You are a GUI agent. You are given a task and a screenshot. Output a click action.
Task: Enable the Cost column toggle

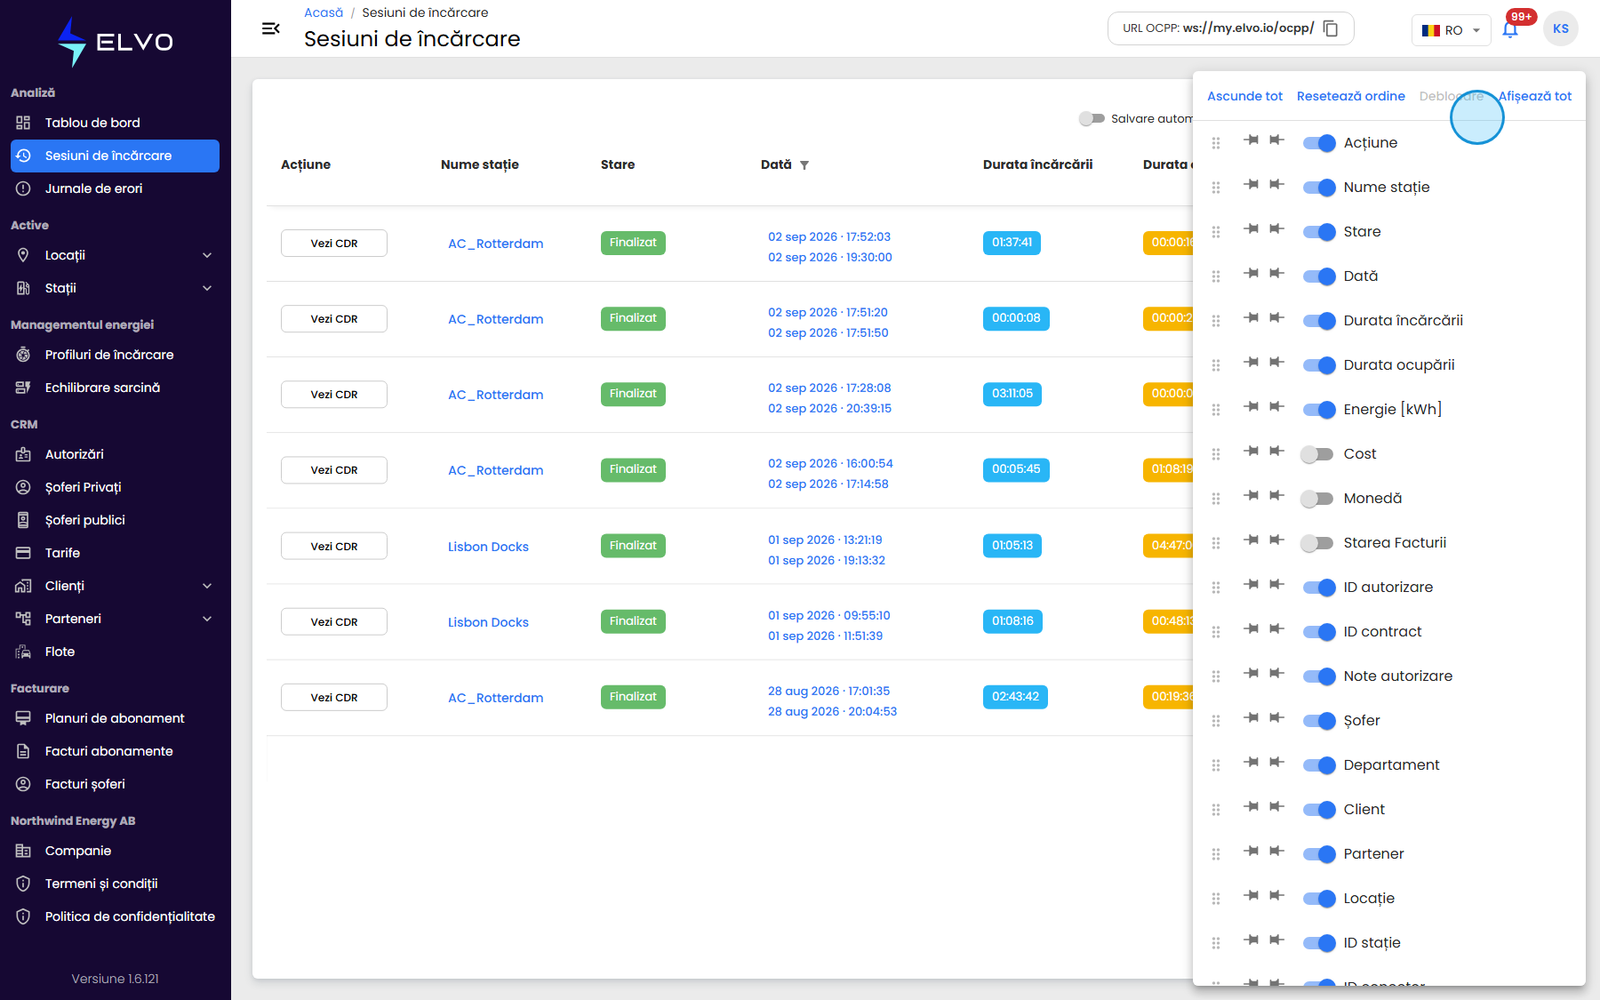click(x=1317, y=454)
